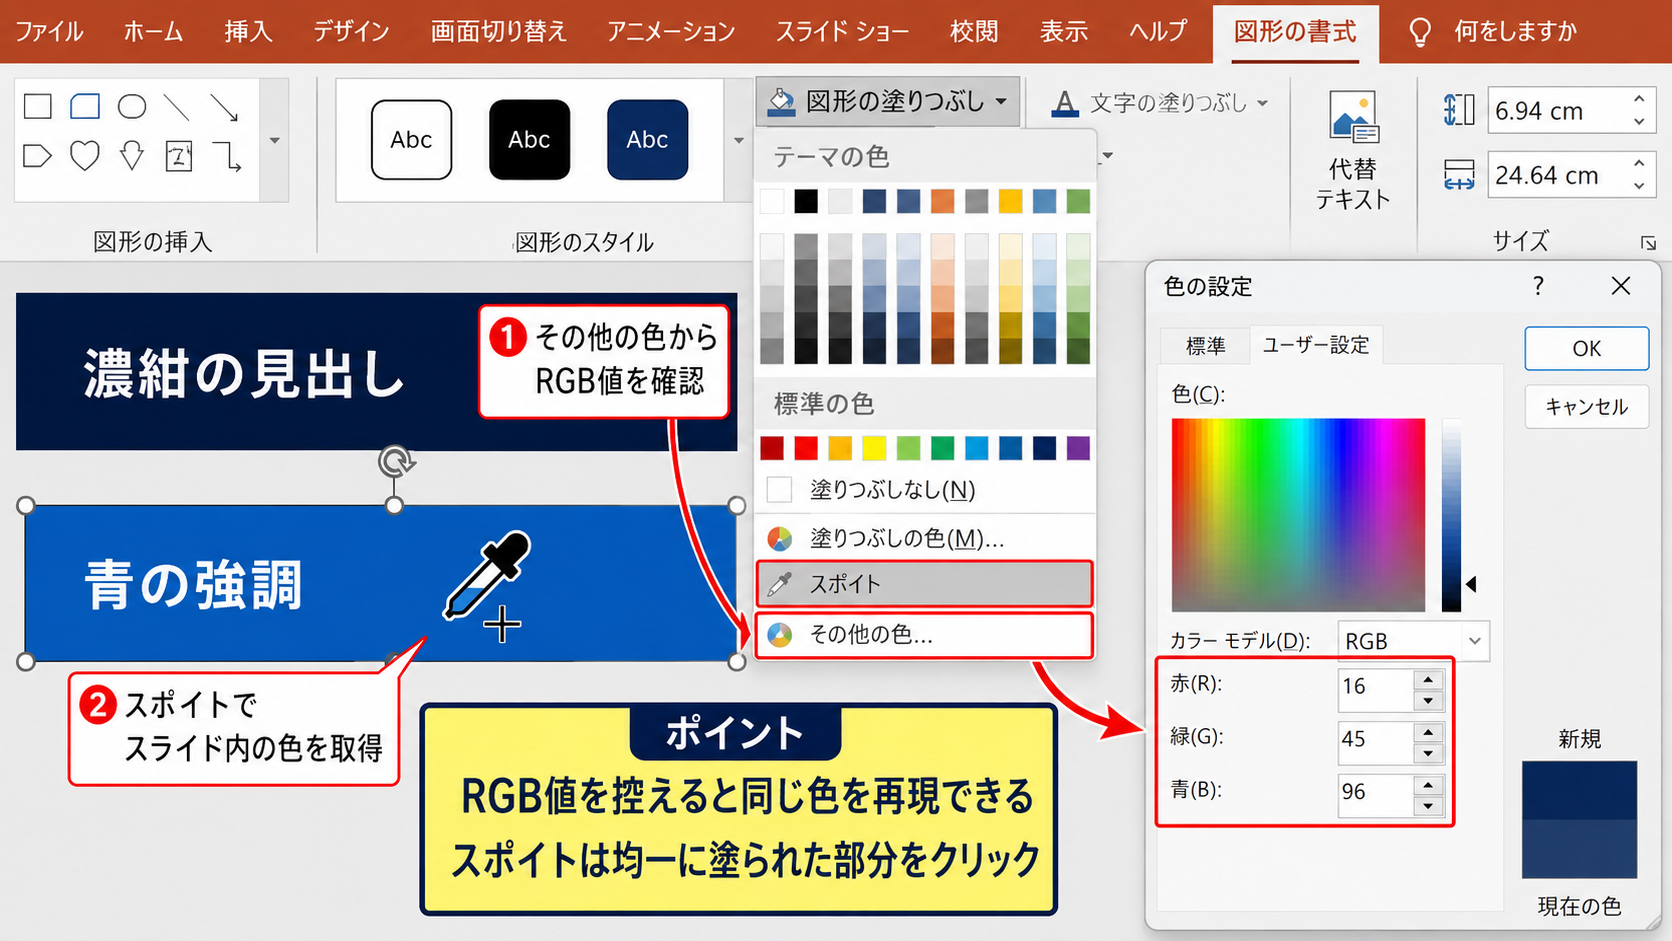Image resolution: width=1672 pixels, height=941 pixels.
Task: Click the luminance slider arrow
Action: click(x=1471, y=584)
